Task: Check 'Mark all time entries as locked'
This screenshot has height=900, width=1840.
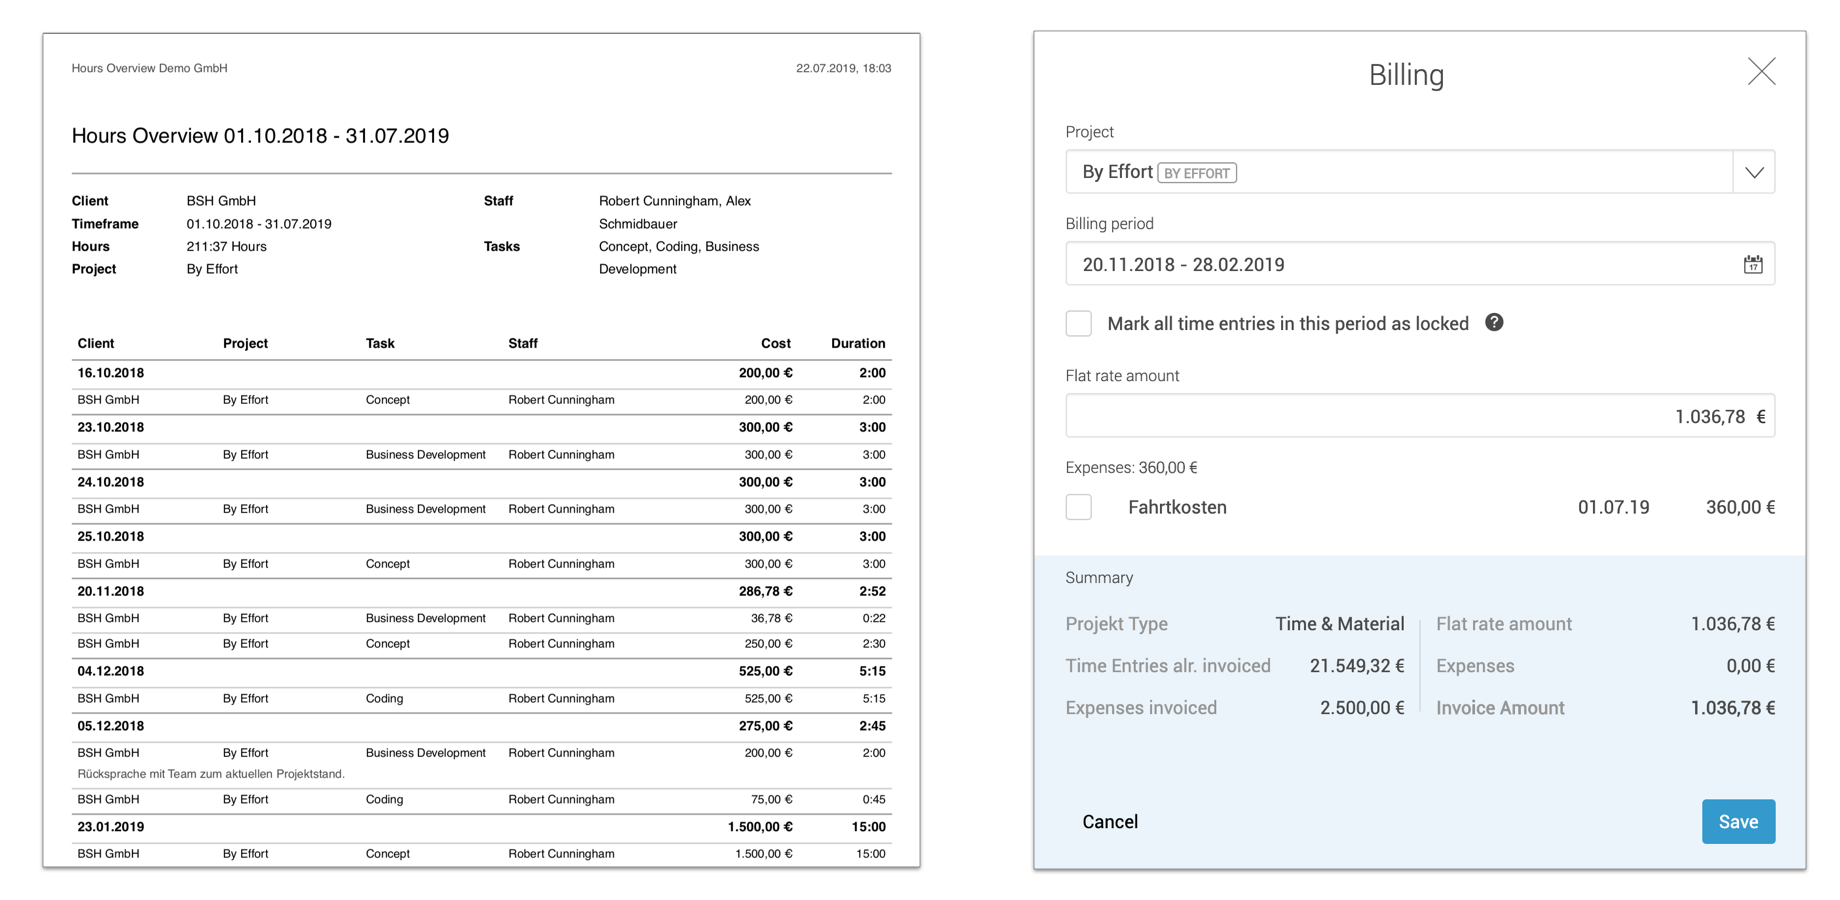Action: 1079,323
